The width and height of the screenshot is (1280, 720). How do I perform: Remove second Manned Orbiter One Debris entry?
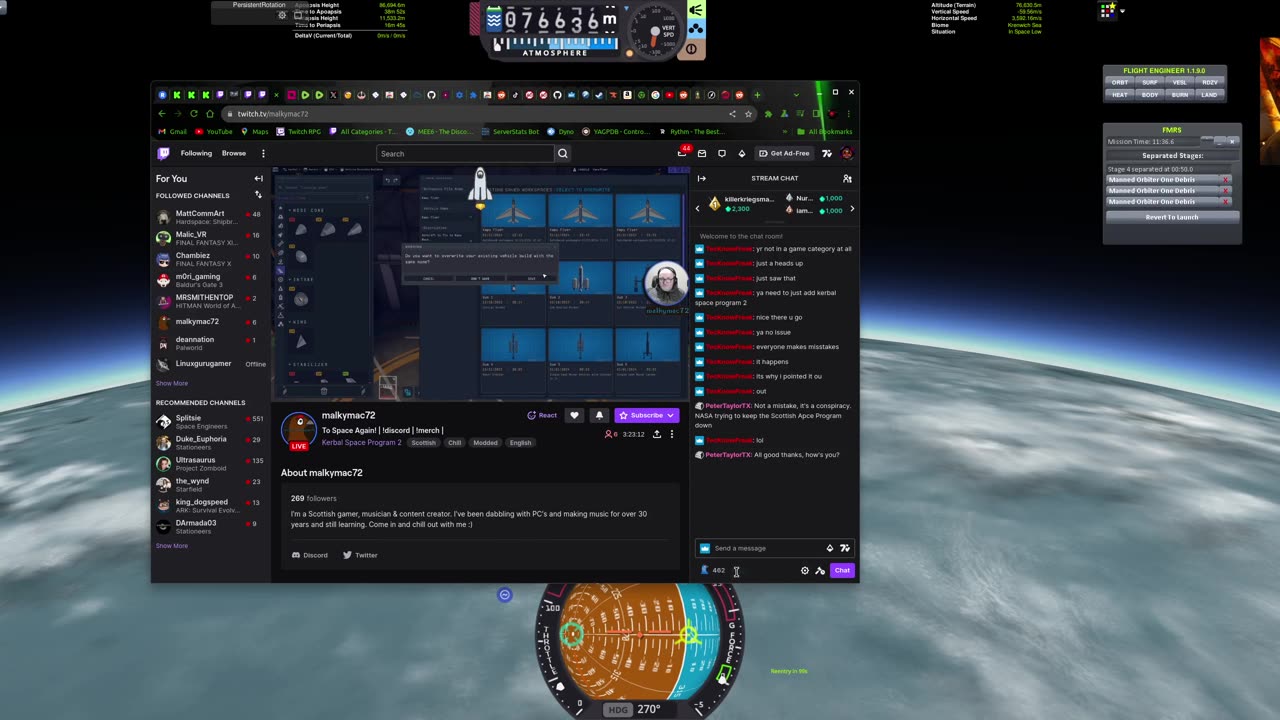click(1225, 191)
